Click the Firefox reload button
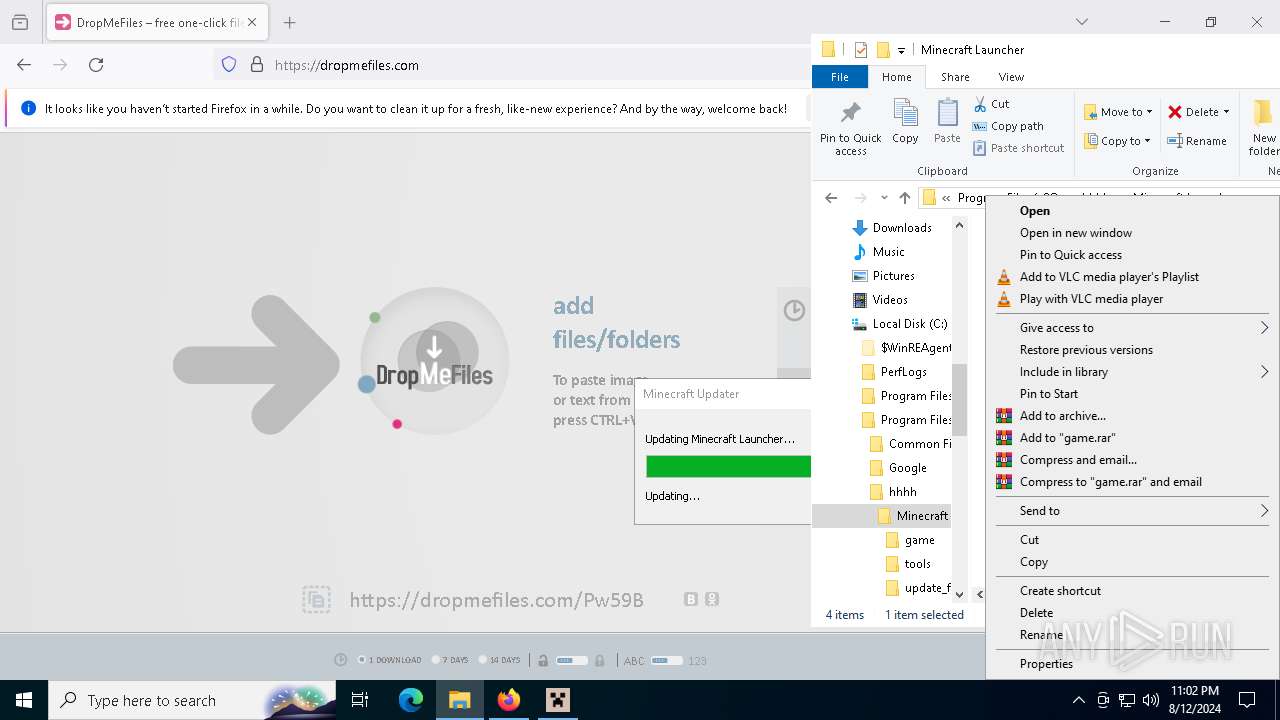Viewport: 1280px width, 720px height. tap(96, 65)
